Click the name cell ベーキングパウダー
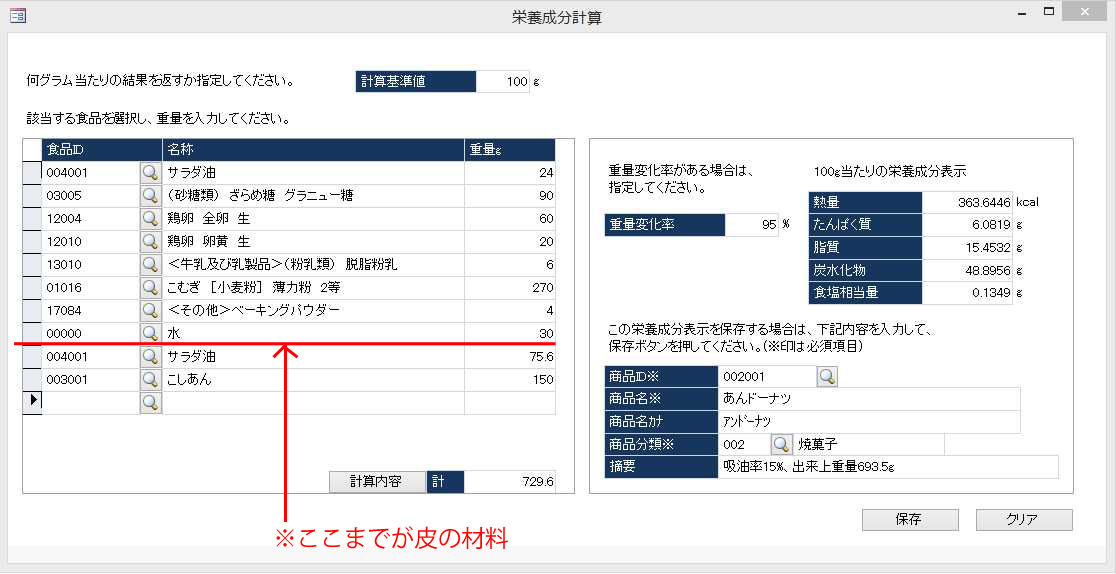 pyautogui.click(x=313, y=311)
